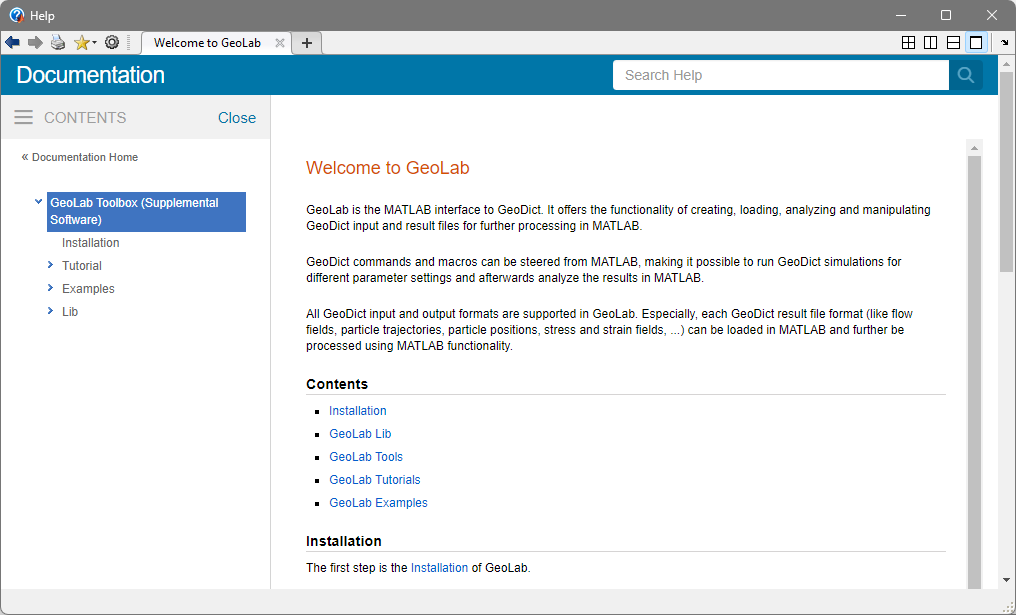Click the outer window scrollbar up arrow
This screenshot has width=1016, height=615.
point(1006,64)
